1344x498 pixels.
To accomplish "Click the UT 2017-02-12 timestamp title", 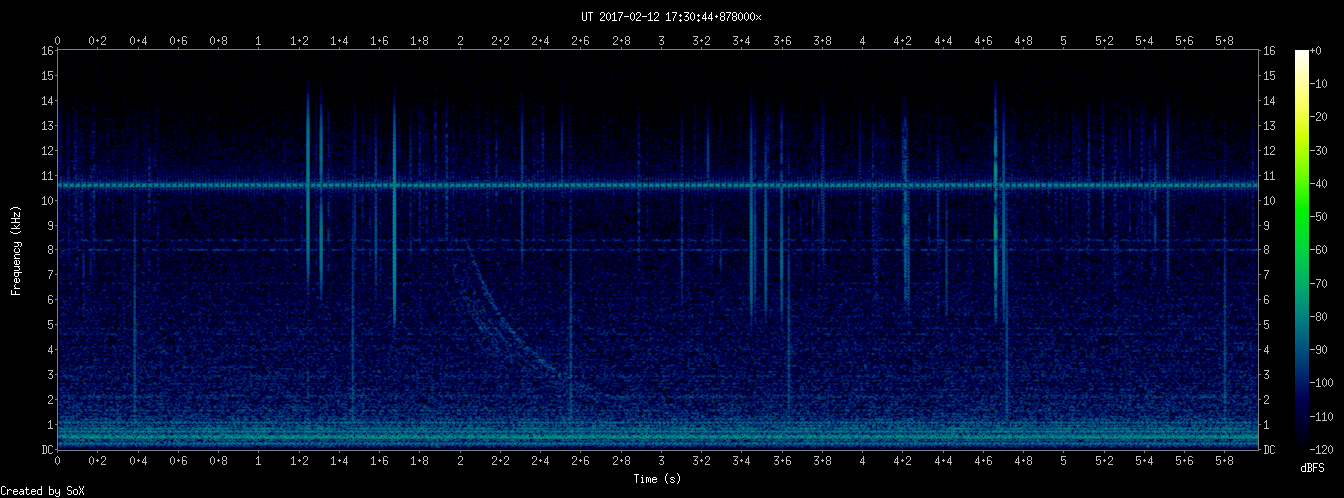I will coord(672,17).
